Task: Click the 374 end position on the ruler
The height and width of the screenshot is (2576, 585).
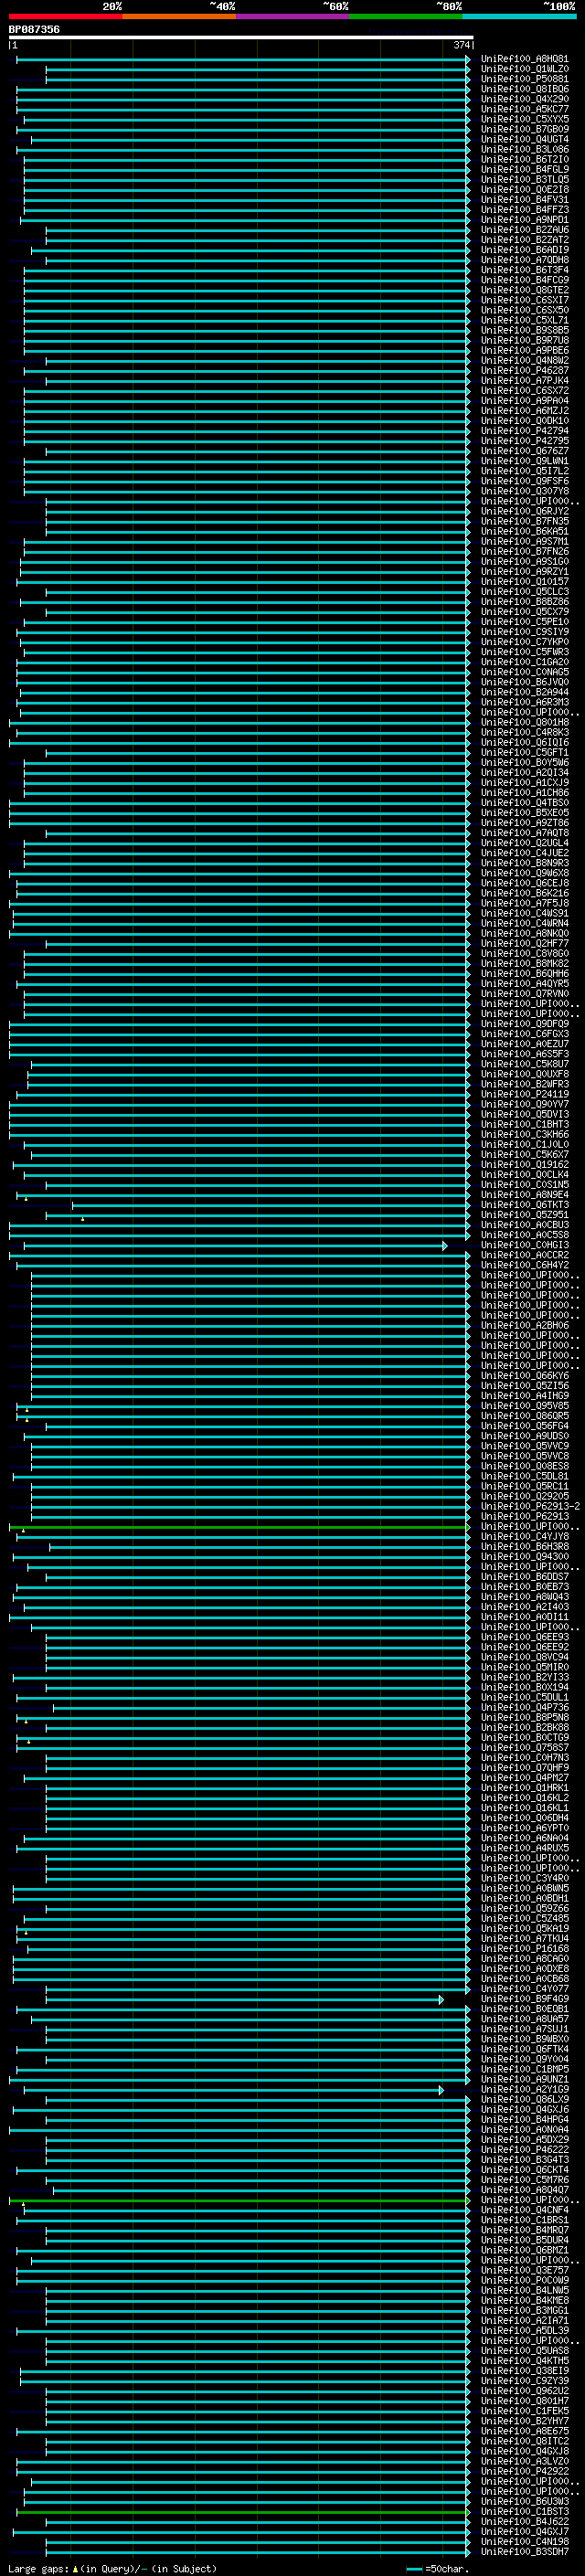Action: pyautogui.click(x=461, y=45)
